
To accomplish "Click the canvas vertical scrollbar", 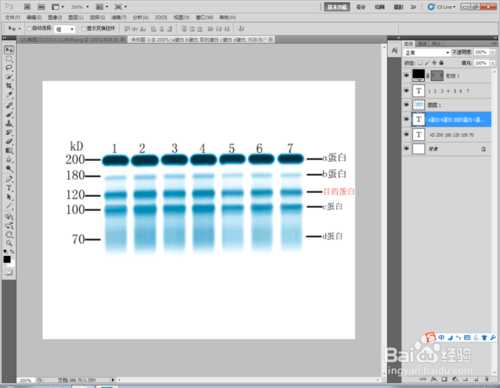I will point(383,210).
